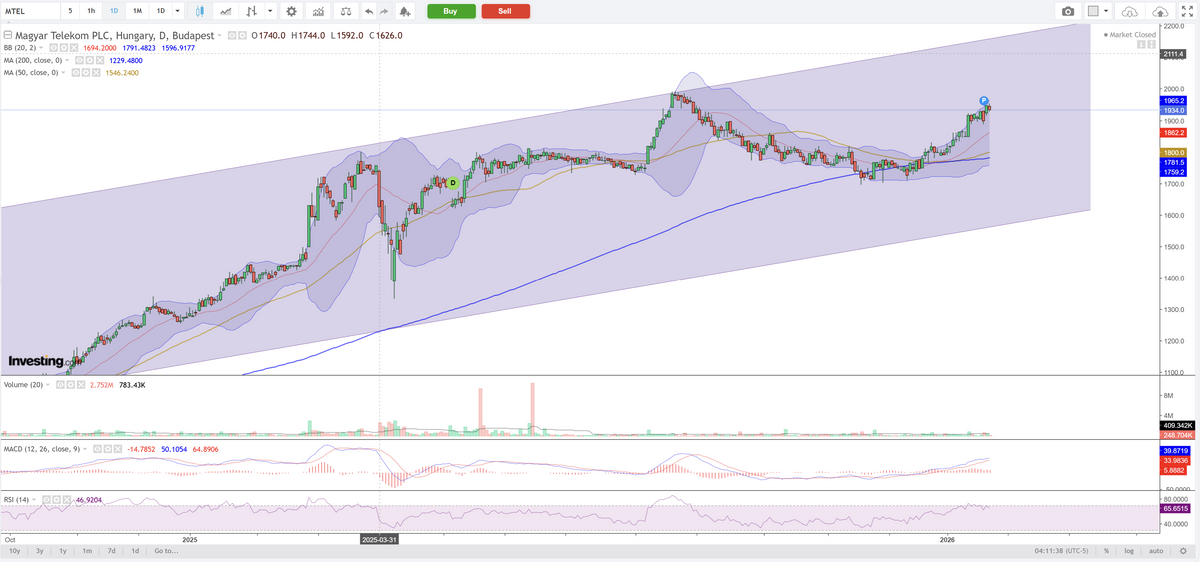
Task: Select the 3y date range
Action: coord(39,551)
